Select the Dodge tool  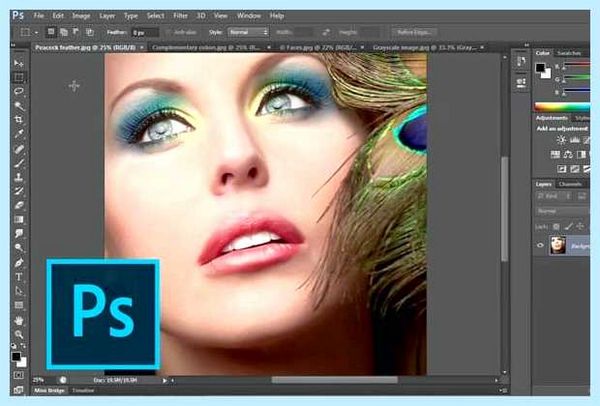[18, 248]
